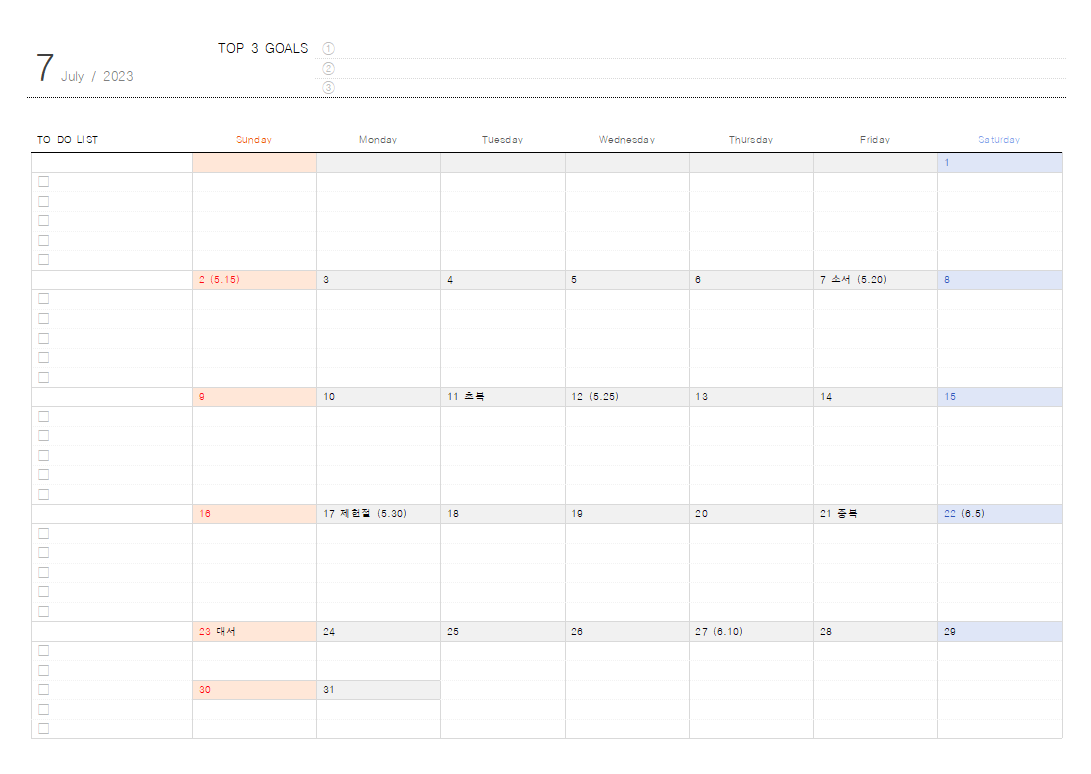The width and height of the screenshot is (1091, 774).
Task: Select the Monday 10 date cell
Action: click(379, 397)
